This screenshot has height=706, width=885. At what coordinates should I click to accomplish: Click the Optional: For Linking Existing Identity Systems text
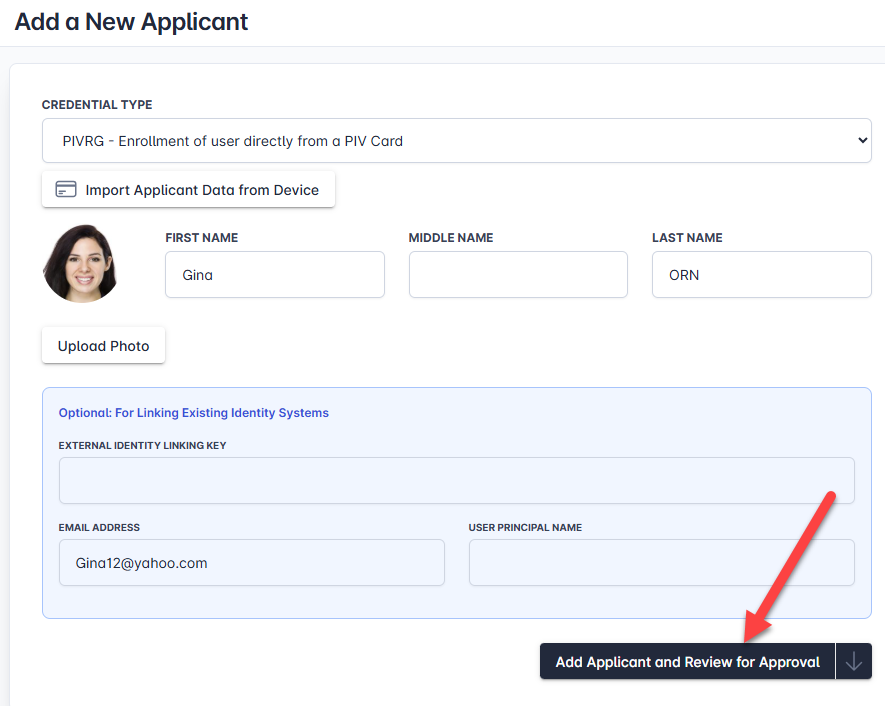pyautogui.click(x=193, y=413)
